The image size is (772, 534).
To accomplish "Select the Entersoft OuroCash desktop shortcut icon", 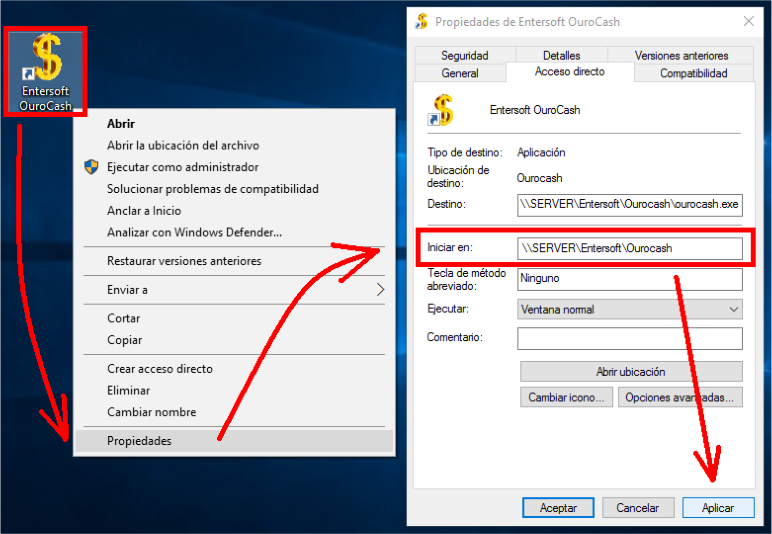I will (x=46, y=72).
